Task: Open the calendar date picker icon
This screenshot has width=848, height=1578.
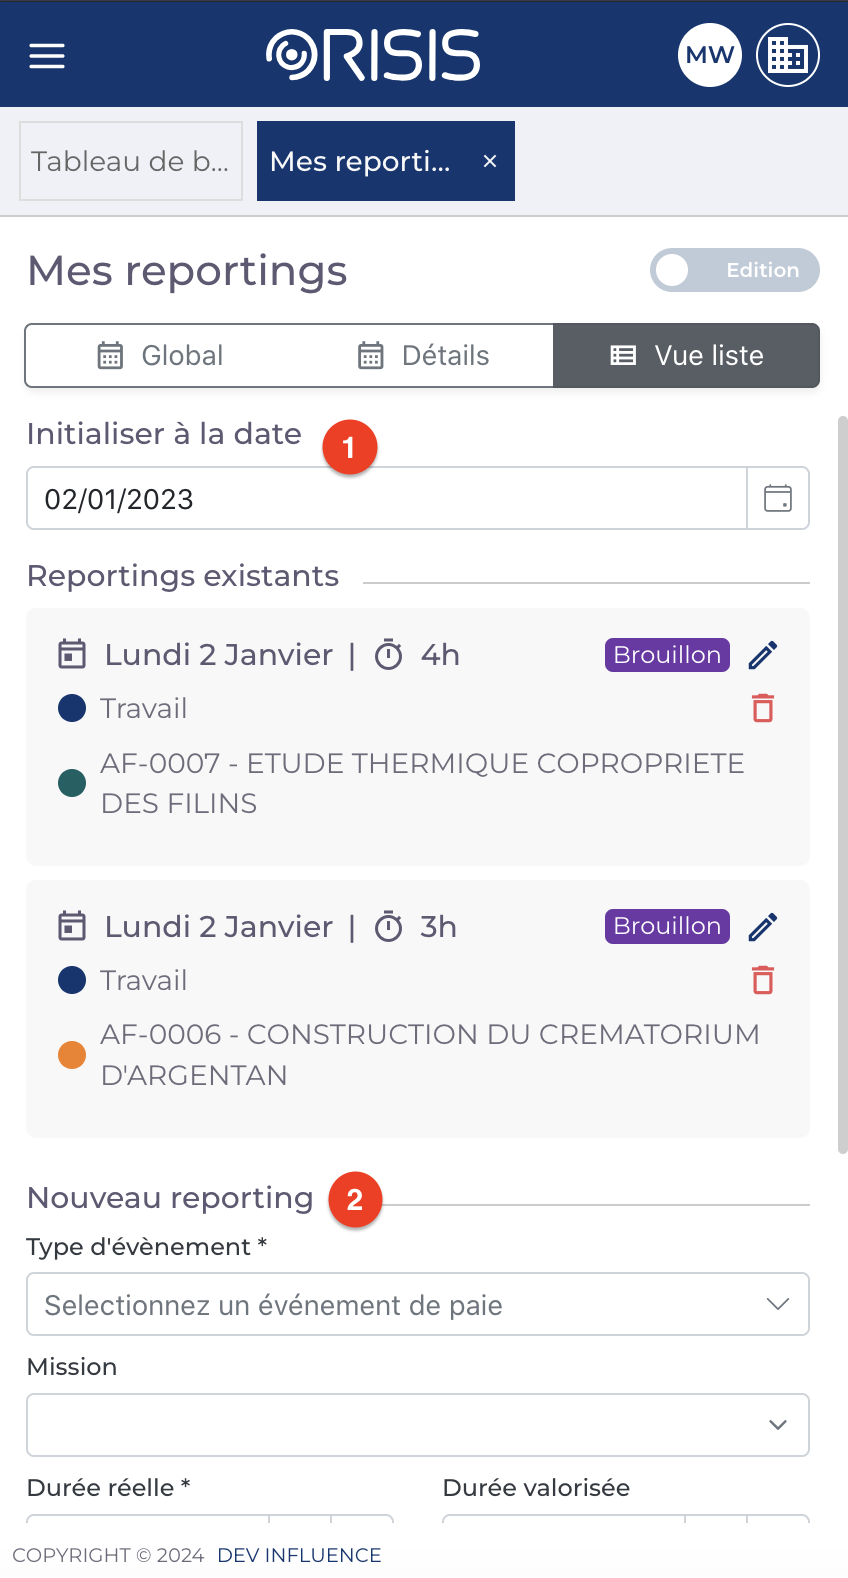Action: (x=778, y=498)
